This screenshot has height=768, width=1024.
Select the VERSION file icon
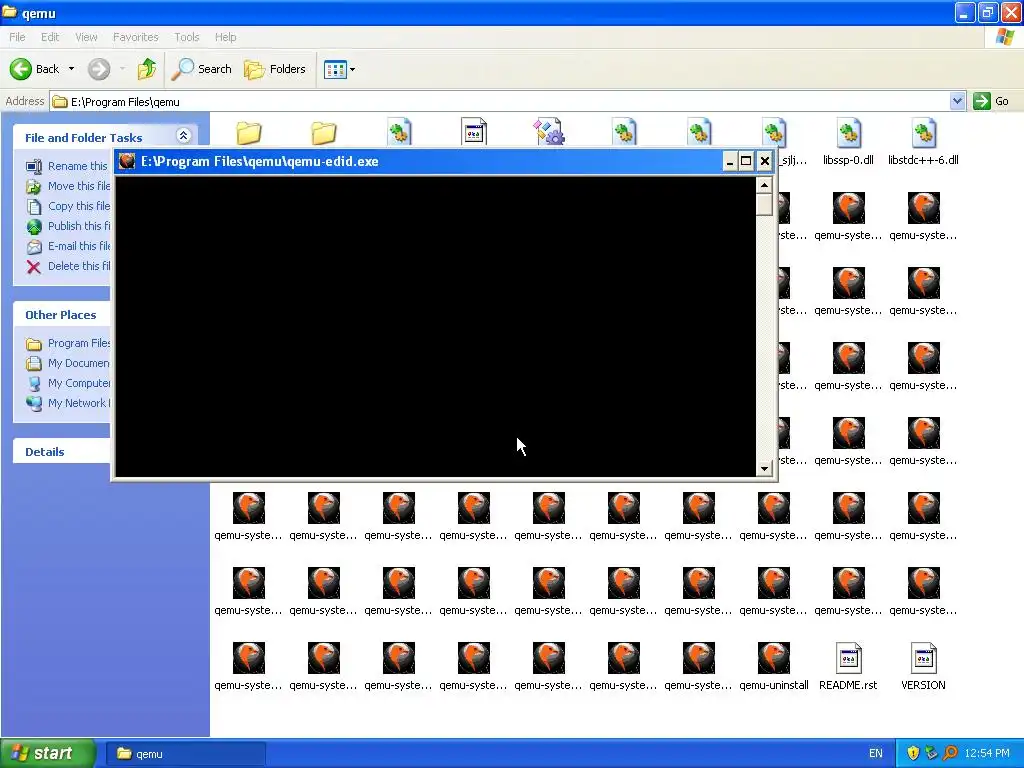pyautogui.click(x=923, y=658)
